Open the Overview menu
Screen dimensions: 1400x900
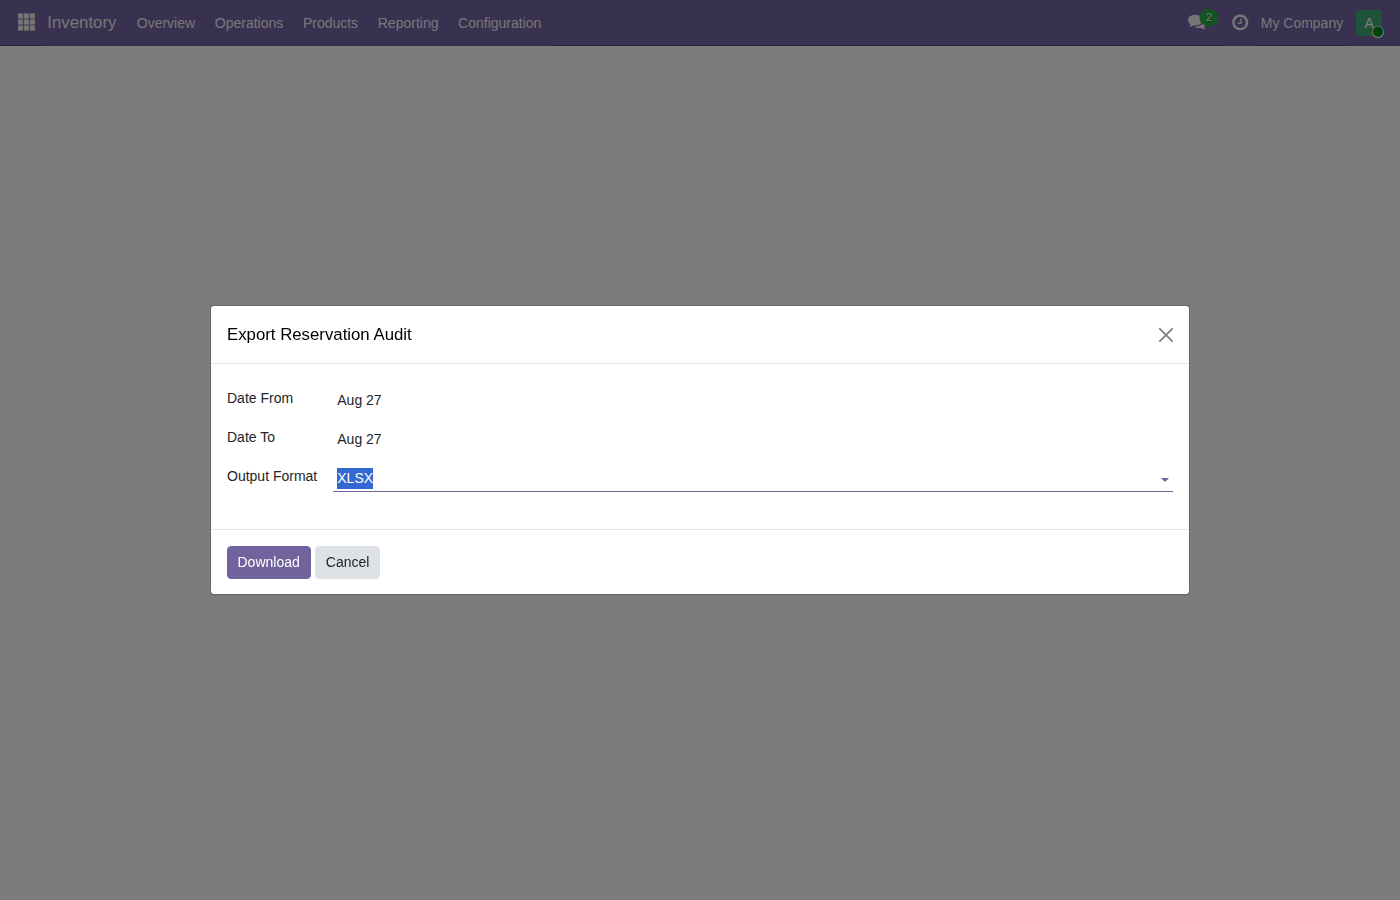coord(166,23)
